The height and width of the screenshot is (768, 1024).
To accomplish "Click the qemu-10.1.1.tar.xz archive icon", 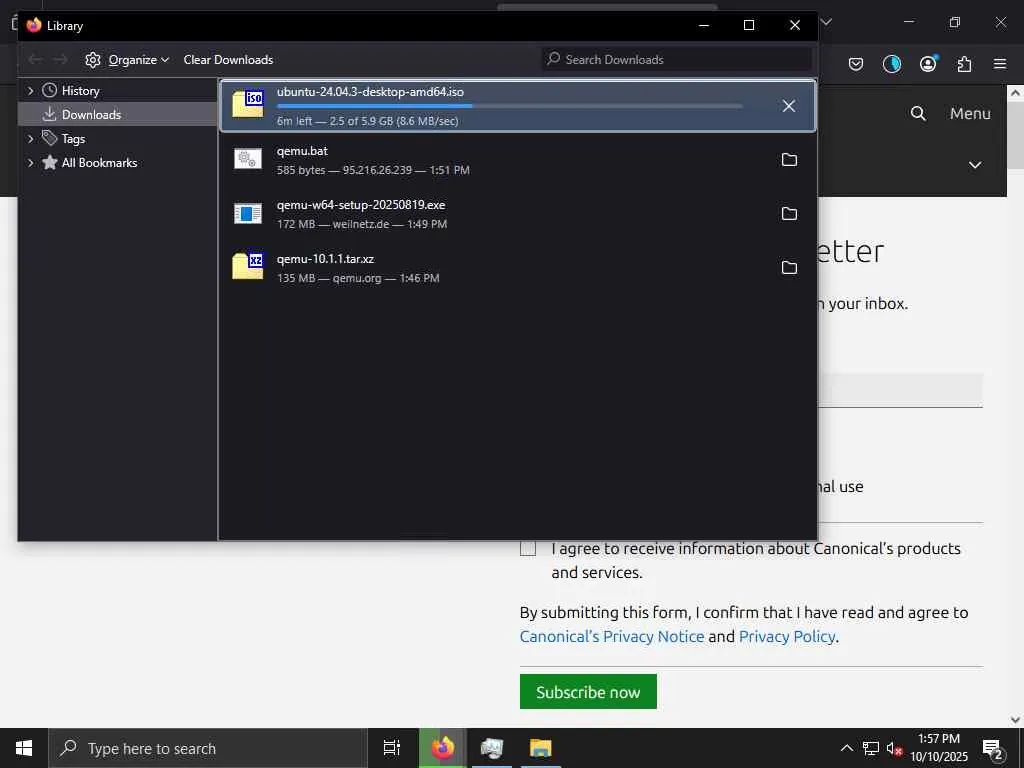I will pyautogui.click(x=248, y=266).
